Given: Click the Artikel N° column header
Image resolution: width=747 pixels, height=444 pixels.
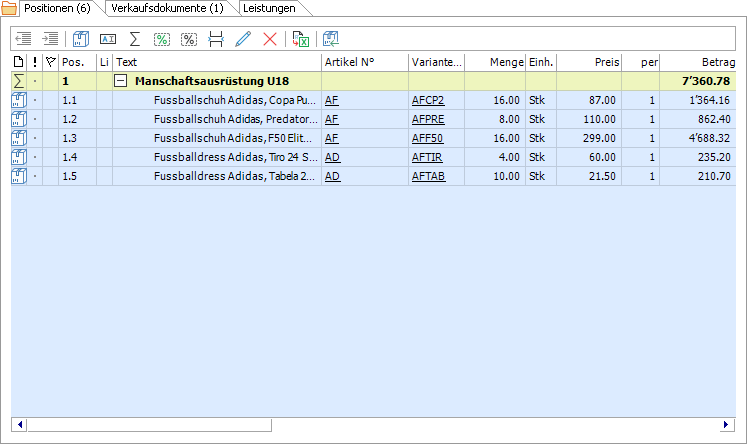Looking at the screenshot, I should tap(365, 62).
